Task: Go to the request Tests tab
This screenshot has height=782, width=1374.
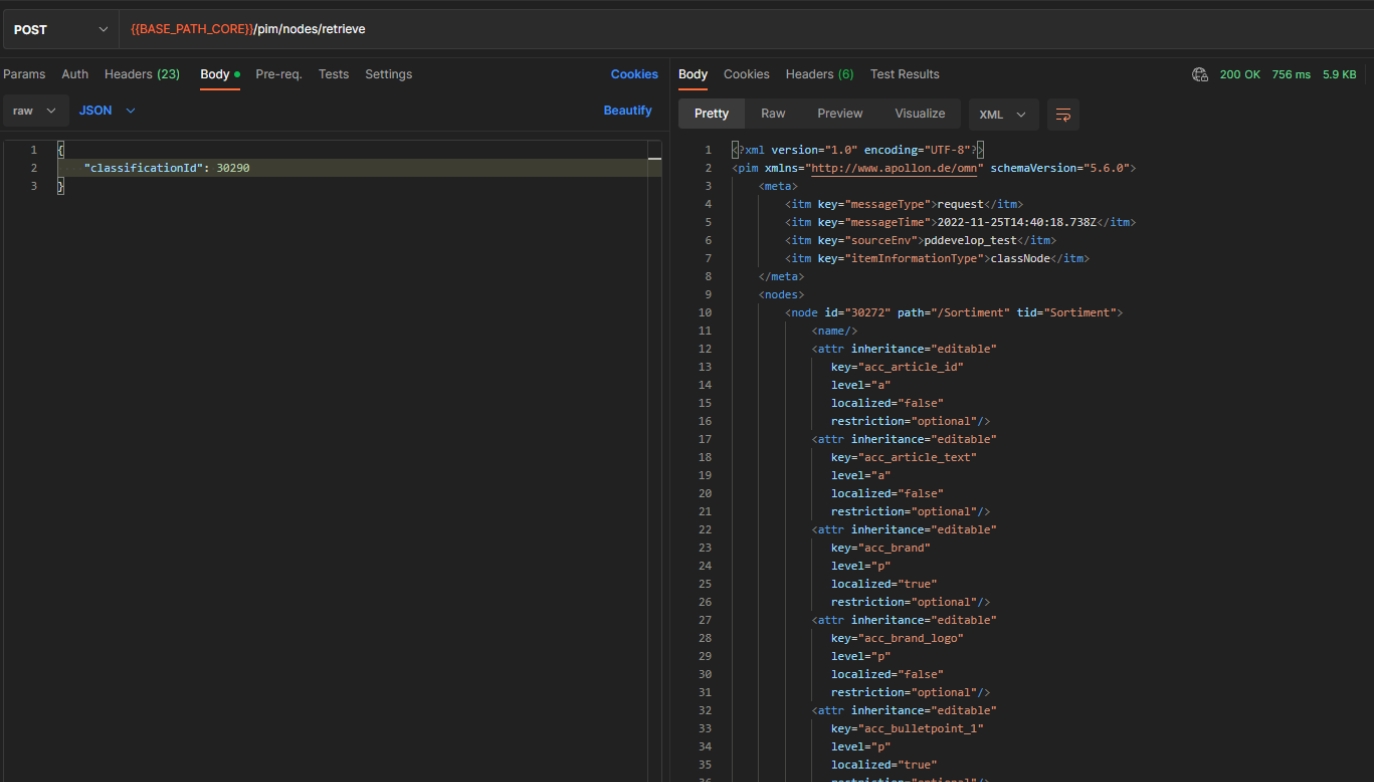Action: coord(333,74)
